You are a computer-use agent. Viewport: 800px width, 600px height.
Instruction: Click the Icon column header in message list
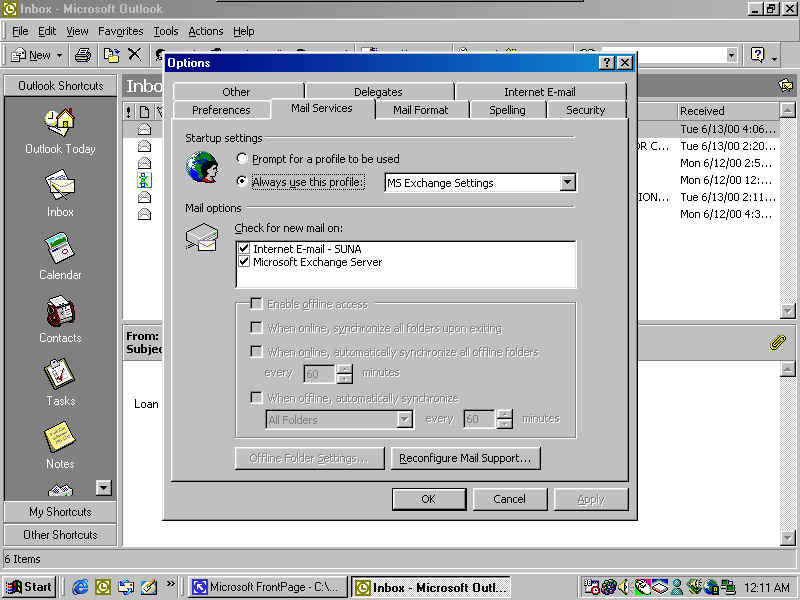point(144,111)
